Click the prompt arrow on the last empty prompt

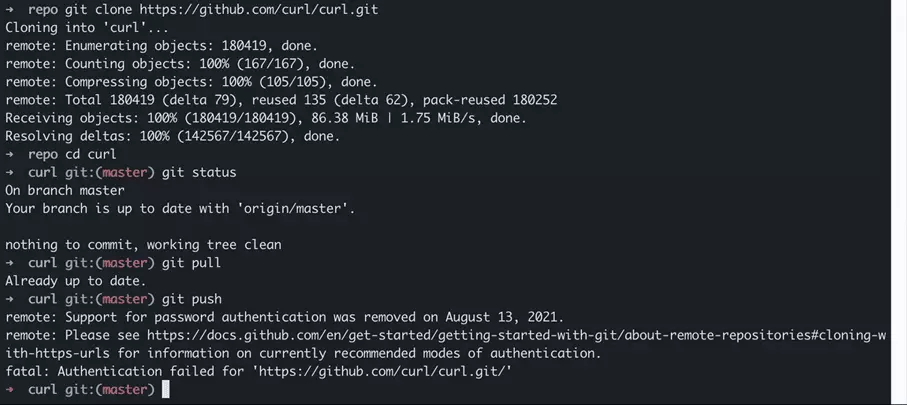coord(9,389)
